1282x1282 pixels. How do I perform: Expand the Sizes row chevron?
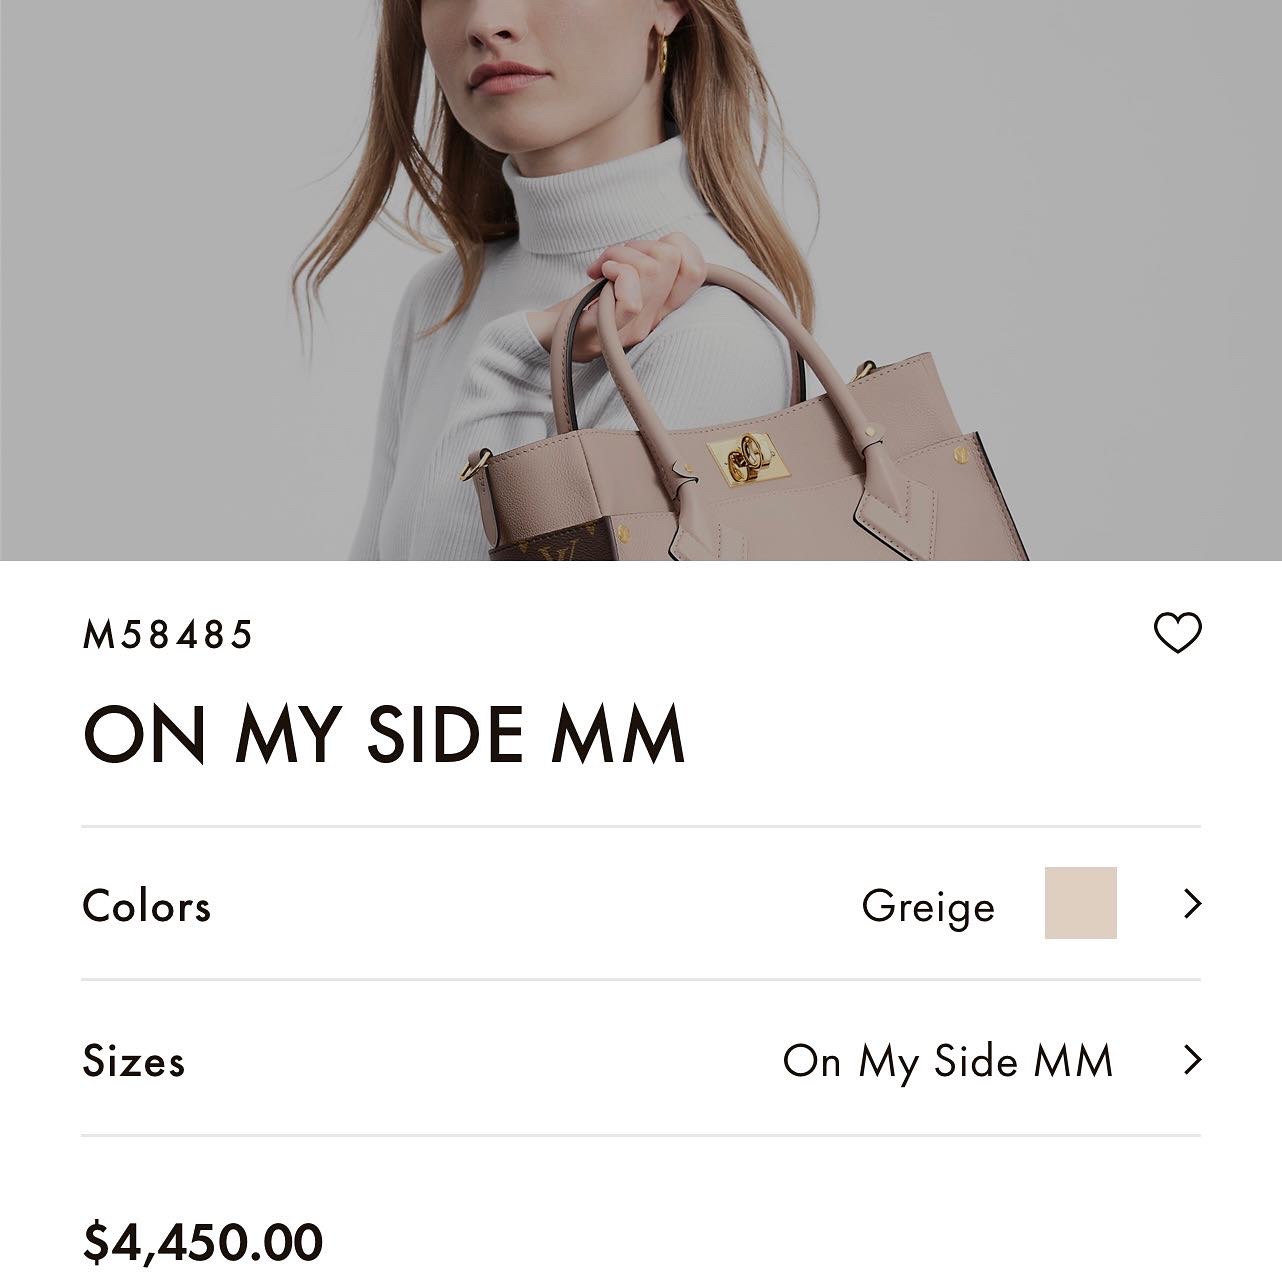1191,1060
